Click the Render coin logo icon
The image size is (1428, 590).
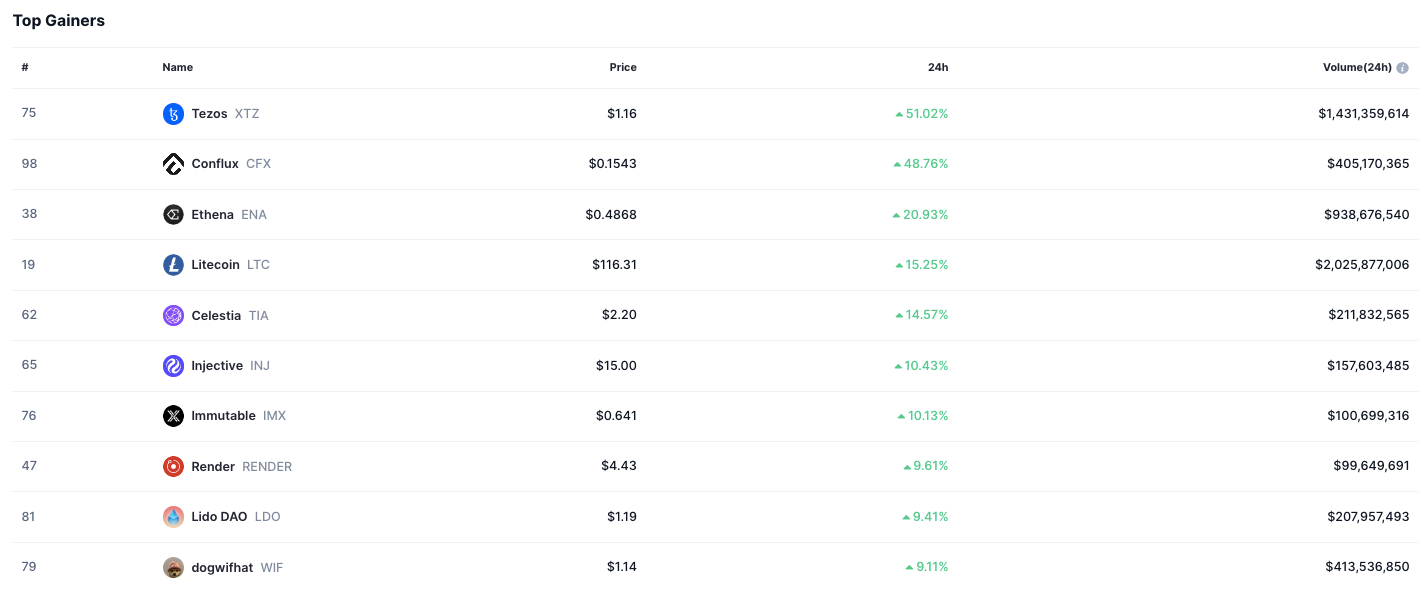click(173, 466)
